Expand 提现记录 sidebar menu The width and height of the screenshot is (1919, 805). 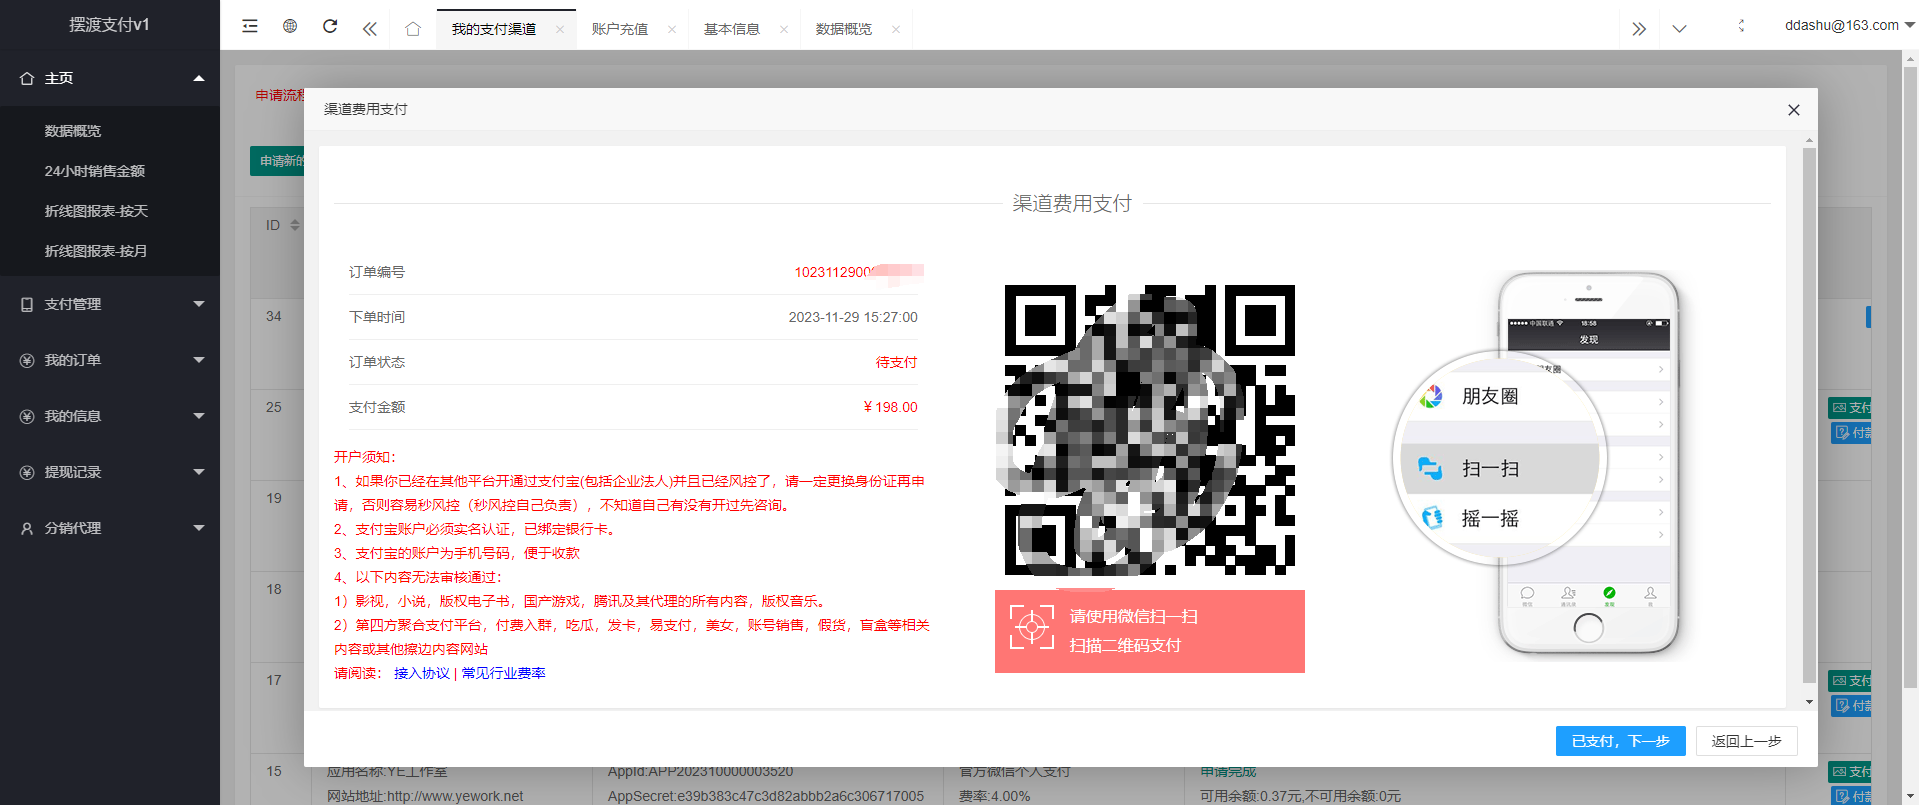point(110,472)
